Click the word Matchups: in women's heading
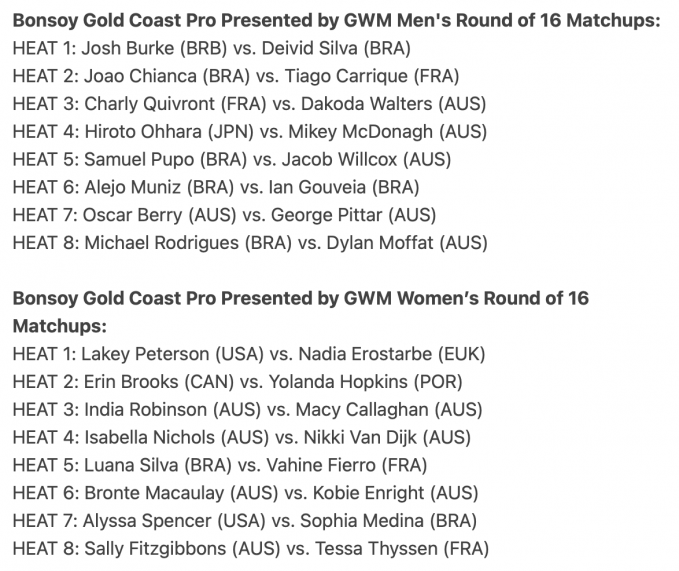679x571 pixels. tap(60, 326)
